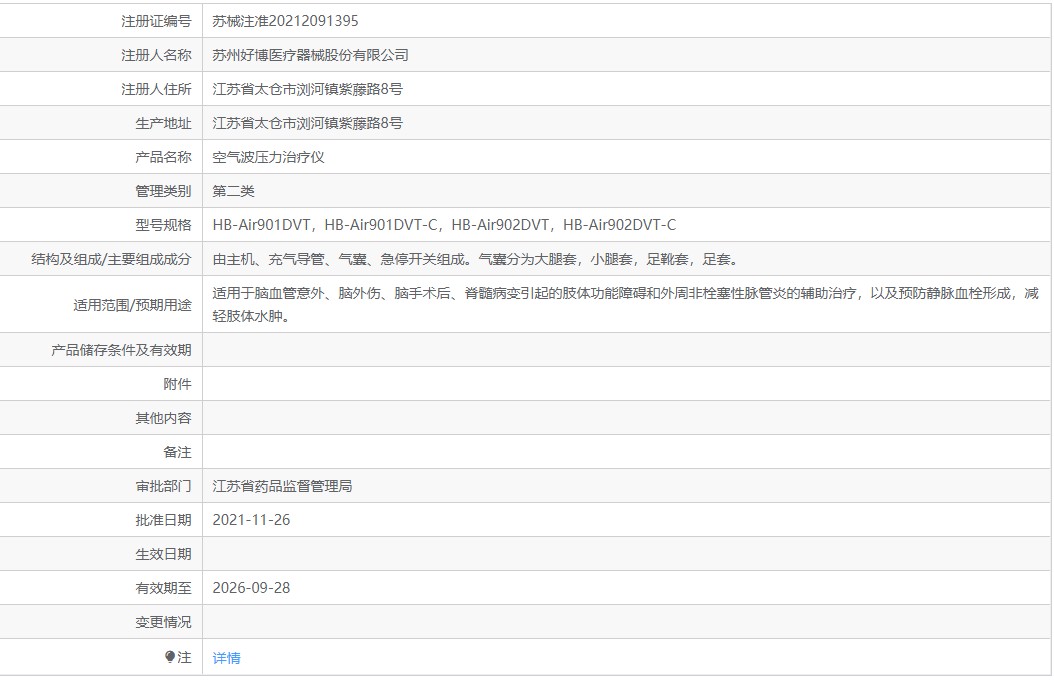Select company name 苏州好博医疗器械股份有限公司

[310, 55]
